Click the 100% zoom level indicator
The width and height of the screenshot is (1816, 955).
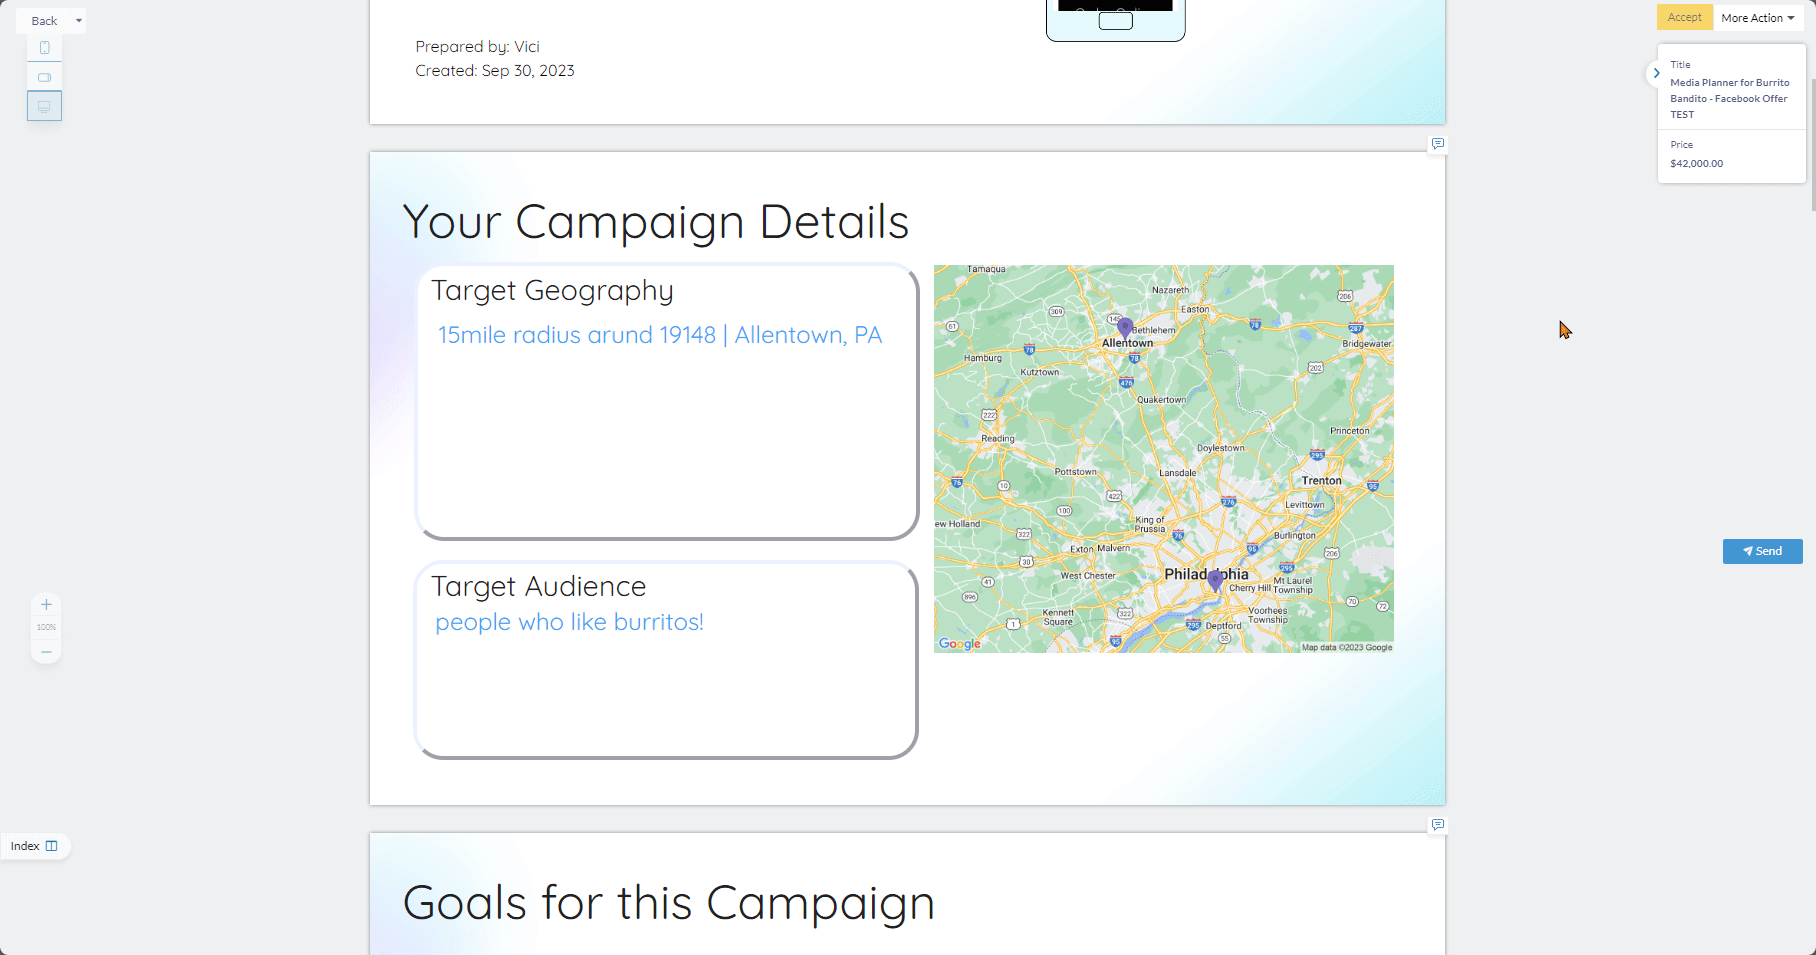46,628
